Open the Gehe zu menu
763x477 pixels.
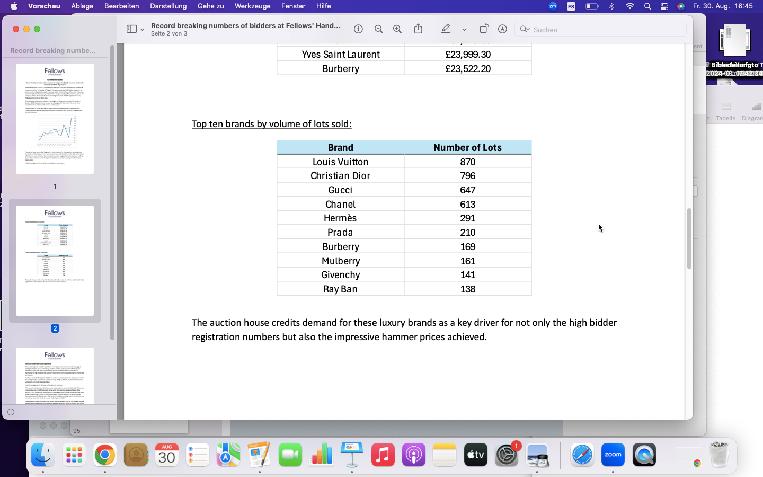coord(211,6)
